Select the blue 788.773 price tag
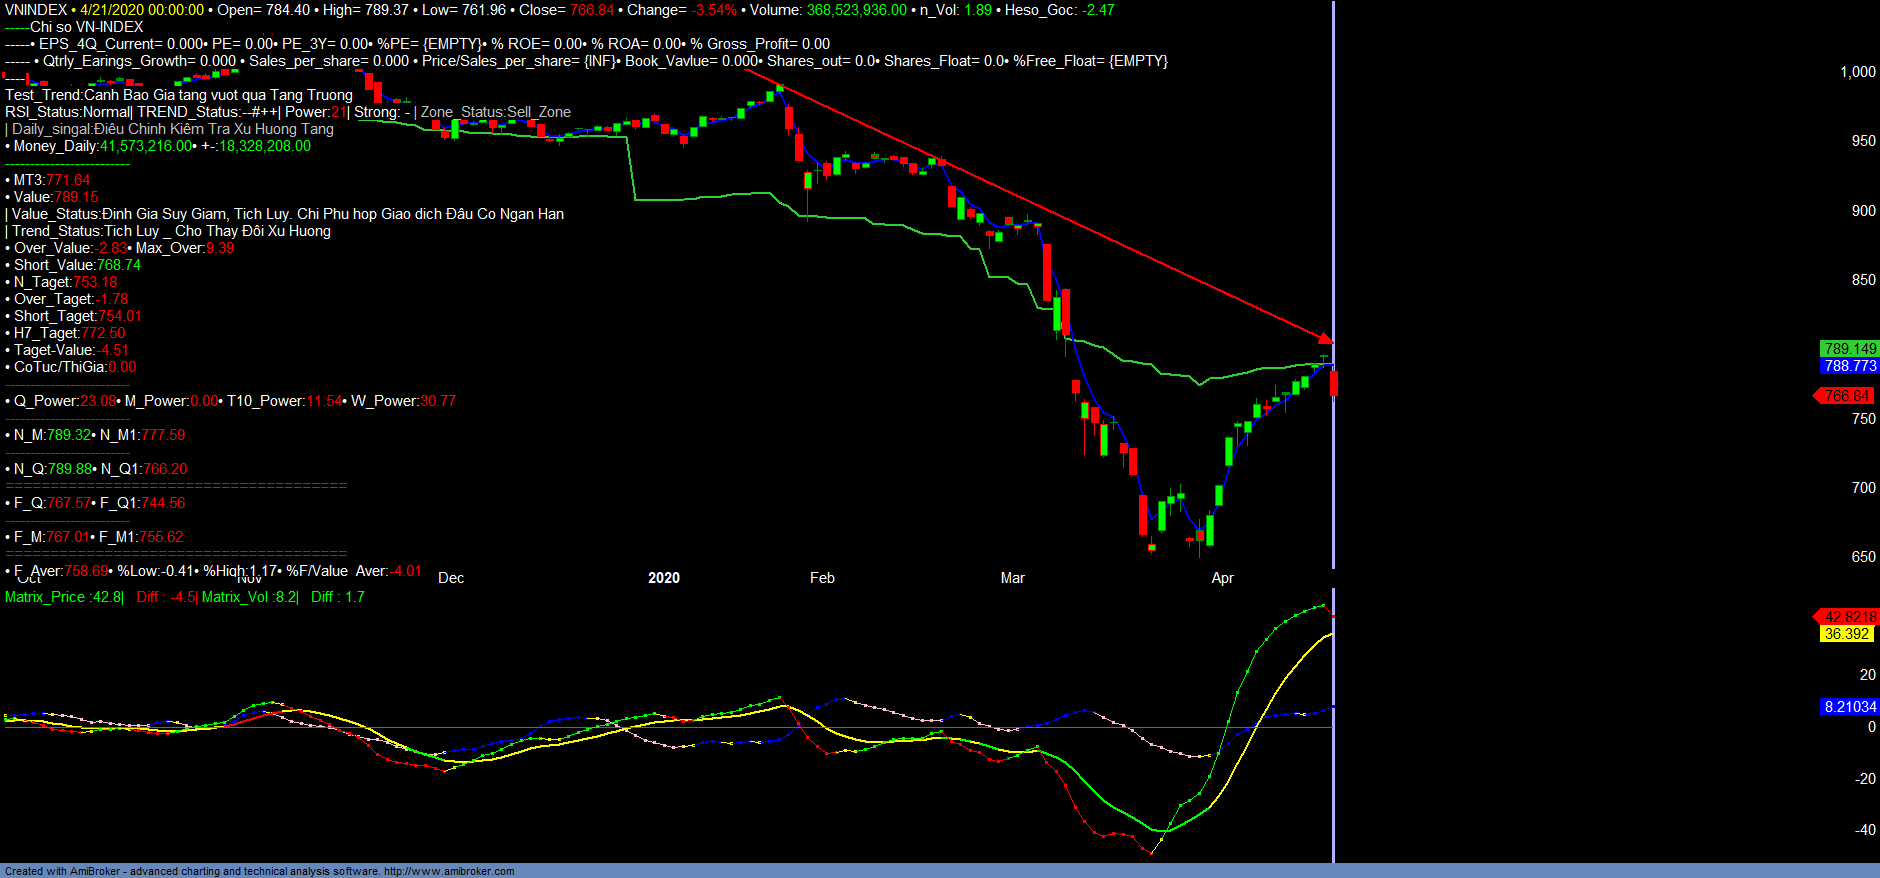The image size is (1880, 878). pyautogui.click(x=1849, y=367)
